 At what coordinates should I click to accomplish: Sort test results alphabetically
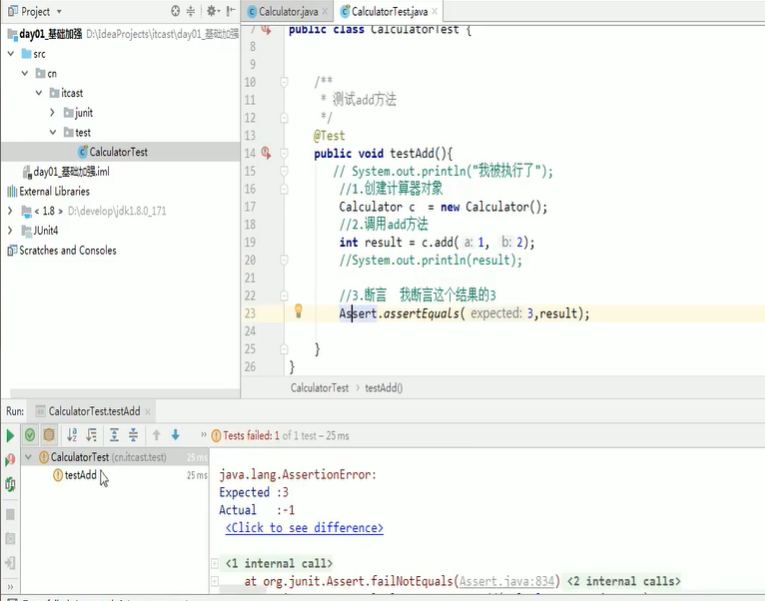(72, 435)
